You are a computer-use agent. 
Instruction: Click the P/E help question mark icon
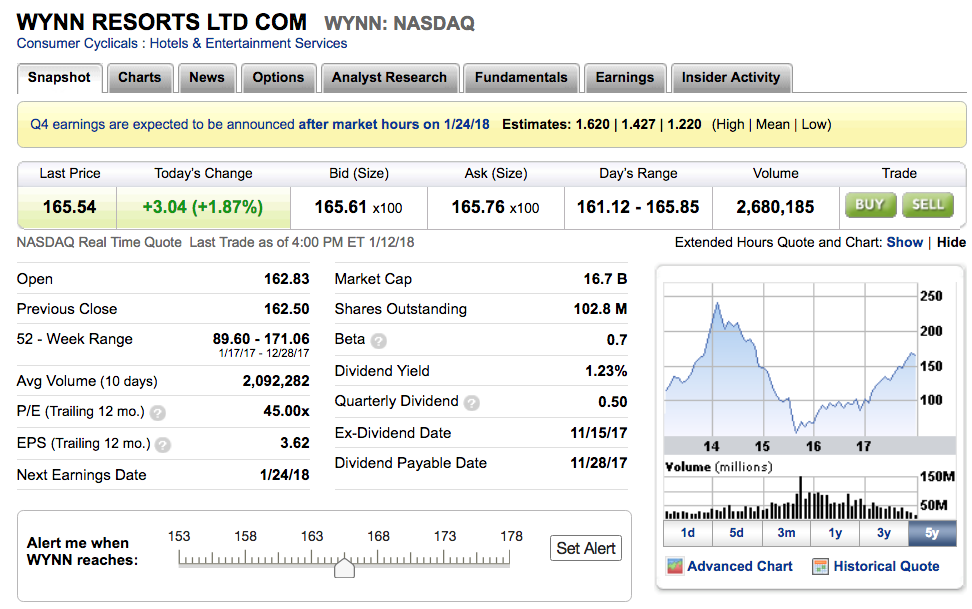click(x=158, y=413)
